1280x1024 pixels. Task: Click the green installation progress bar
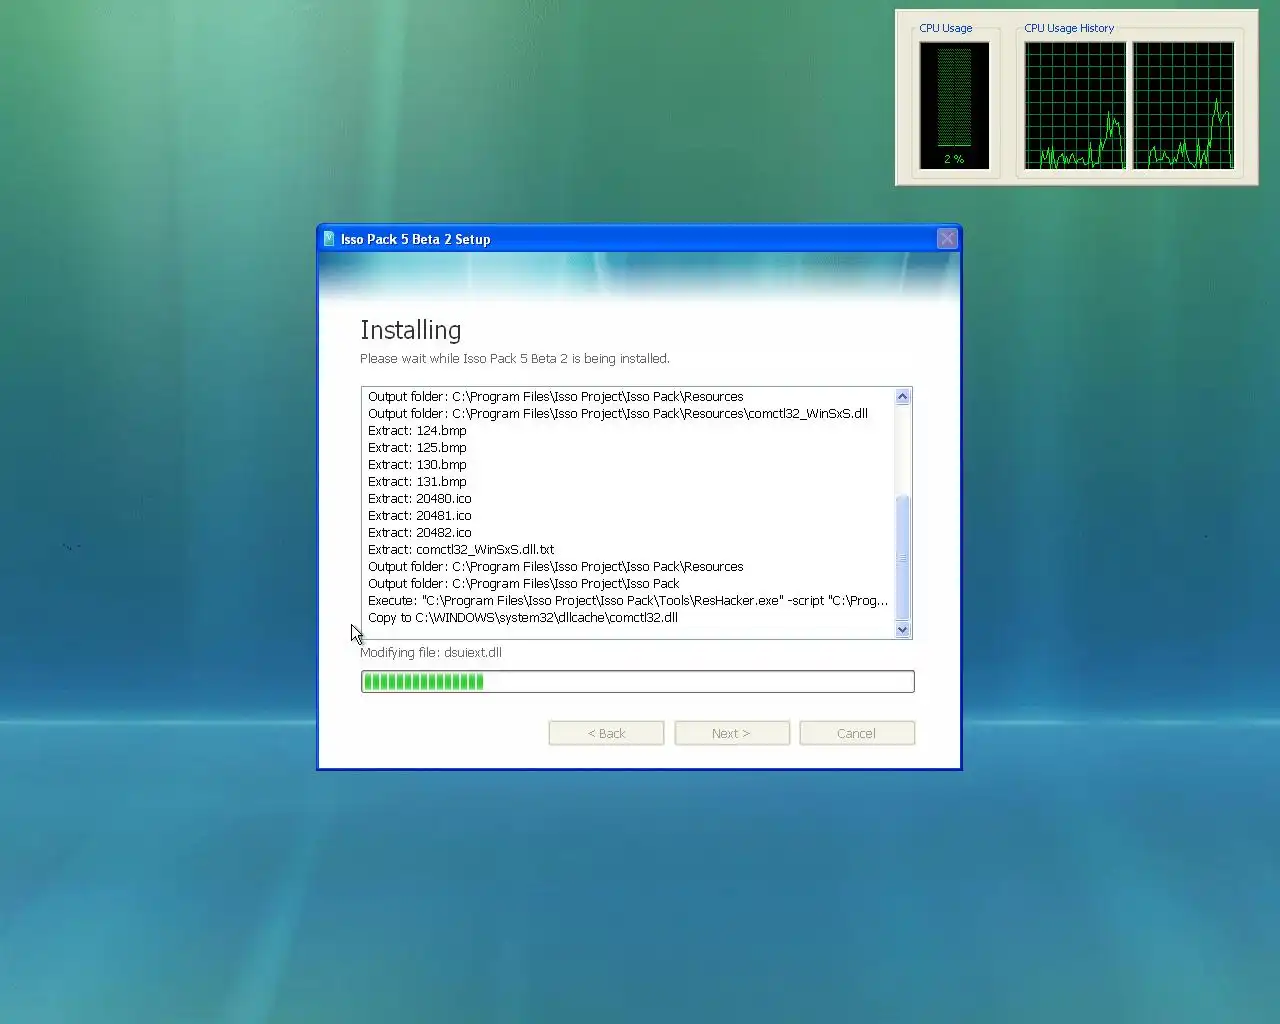(x=638, y=682)
